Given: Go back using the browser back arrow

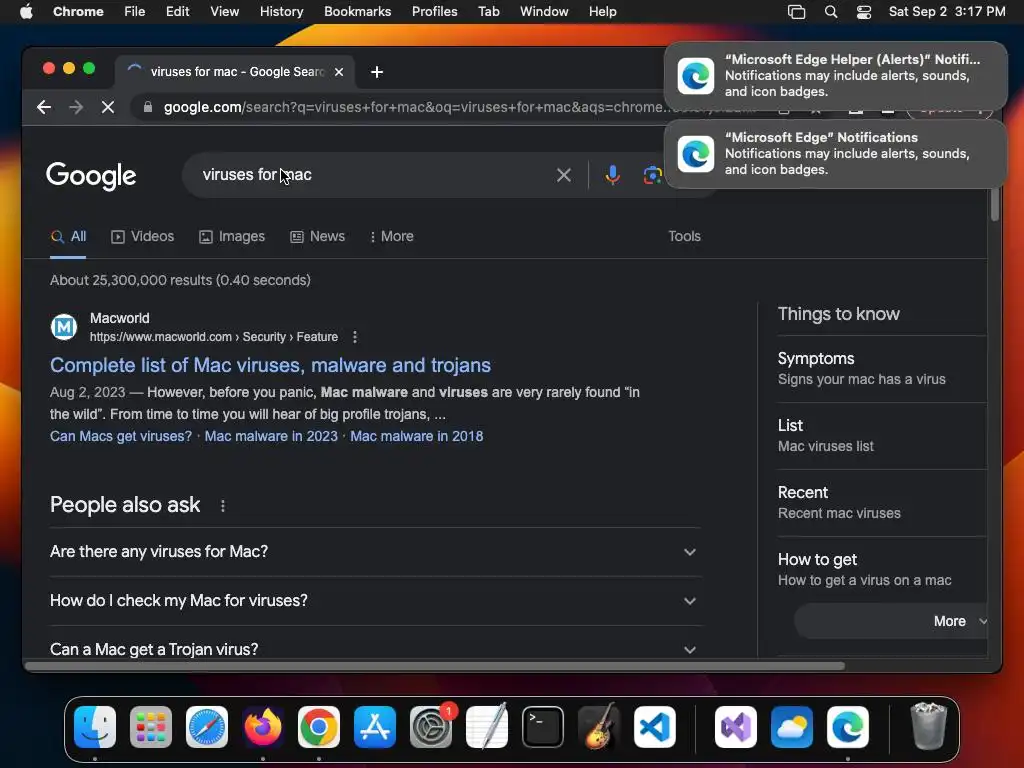Looking at the screenshot, I should [44, 107].
